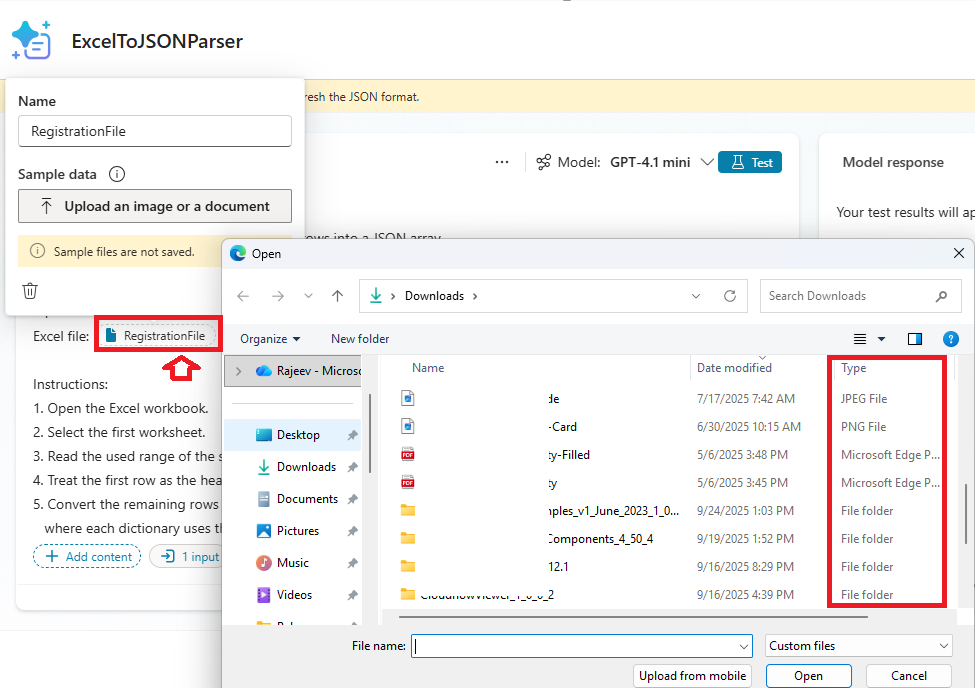The height and width of the screenshot is (691, 975).
Task: Go back using the dialog back arrow
Action: [243, 296]
